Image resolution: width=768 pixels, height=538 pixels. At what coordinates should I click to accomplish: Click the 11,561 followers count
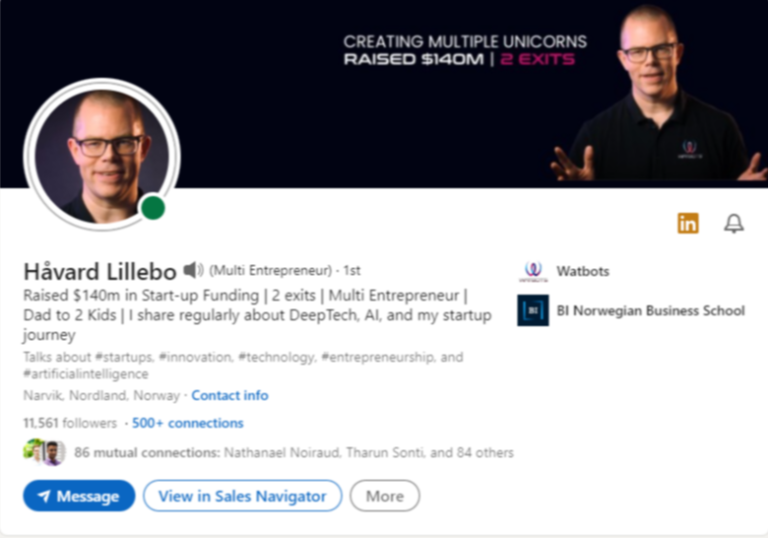(70, 423)
